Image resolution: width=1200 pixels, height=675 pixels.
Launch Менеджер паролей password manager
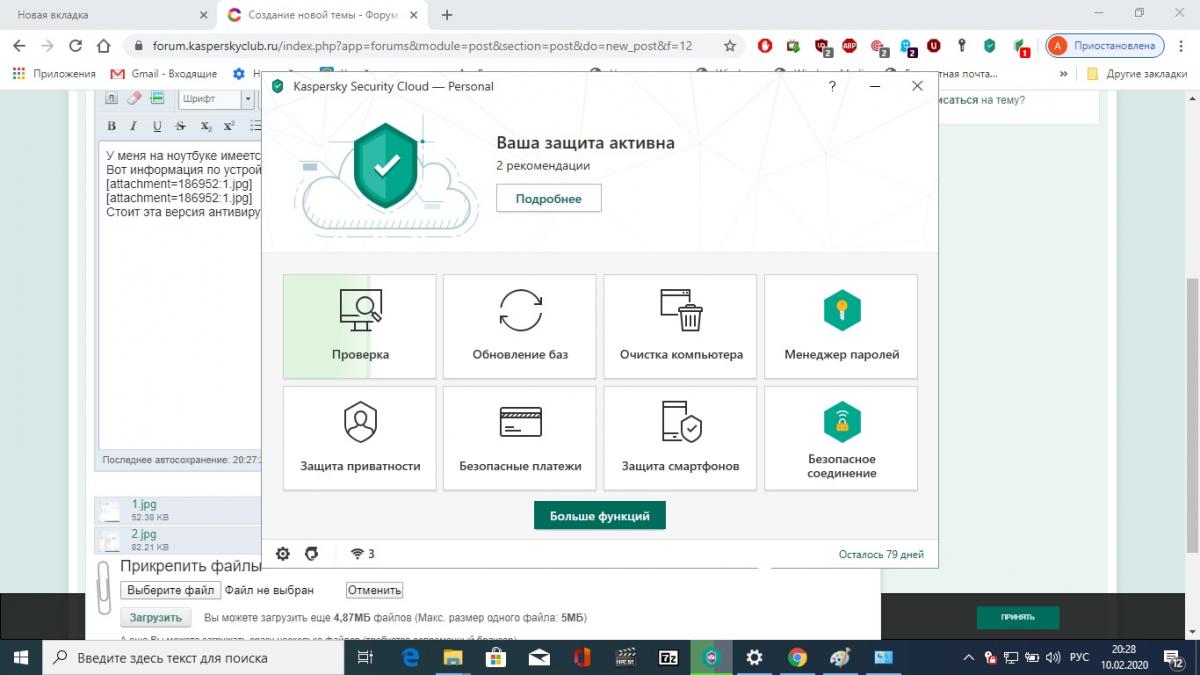(x=841, y=326)
